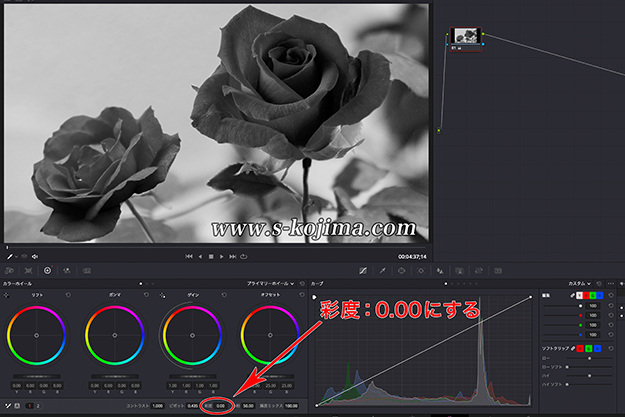Image resolution: width=625 pixels, height=417 pixels.
Task: Toggle loop playback icon
Action: click(244, 257)
